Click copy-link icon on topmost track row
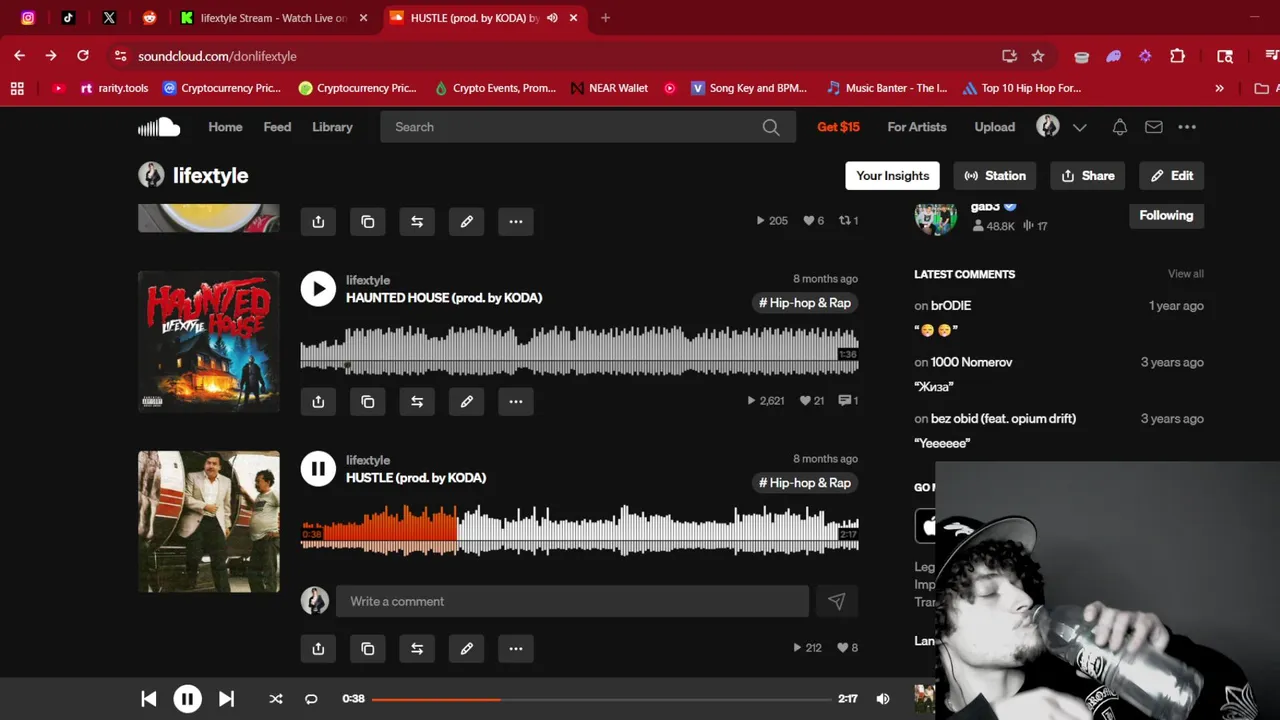Image resolution: width=1280 pixels, height=720 pixels. 368,221
